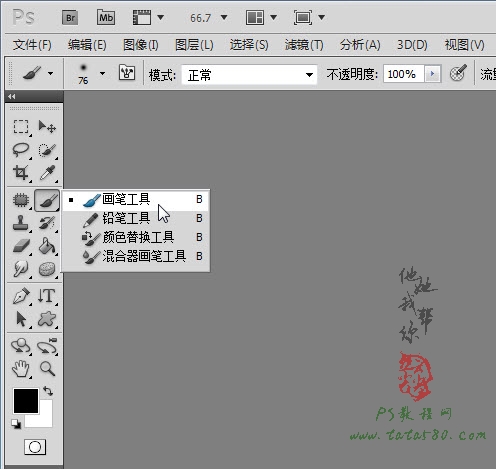Screen dimensions: 496x469
Task: Launch Adobe Bridge with Br icon
Action: [70, 17]
